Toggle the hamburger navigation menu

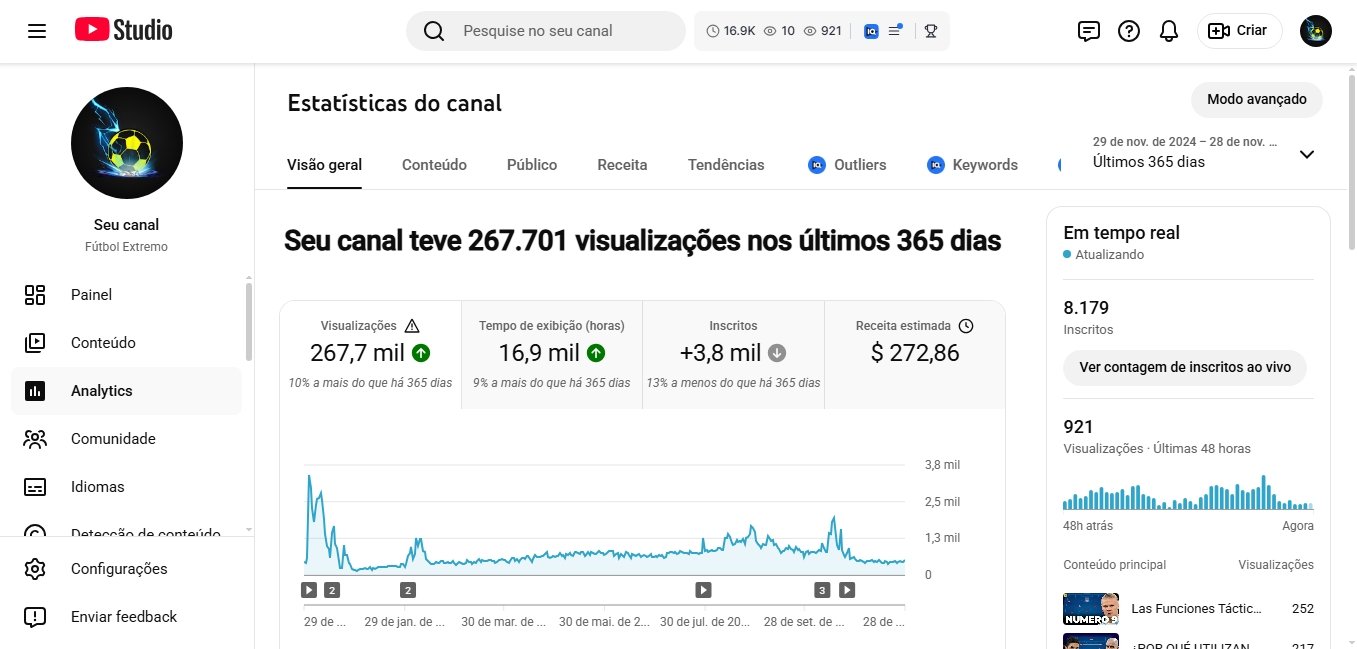pyautogui.click(x=37, y=31)
